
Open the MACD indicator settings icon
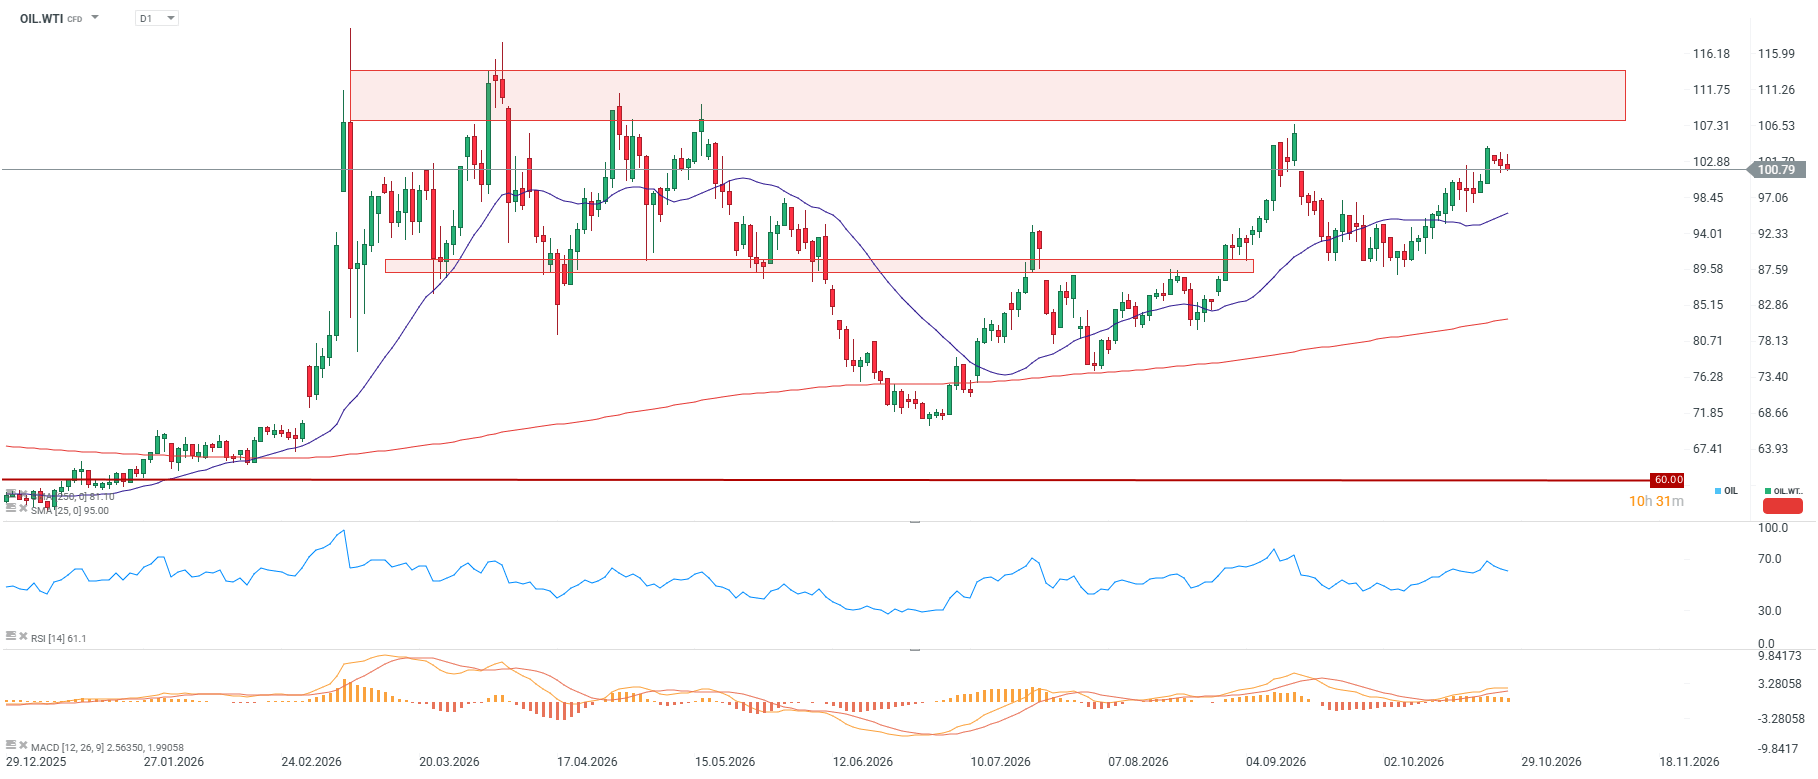11,745
